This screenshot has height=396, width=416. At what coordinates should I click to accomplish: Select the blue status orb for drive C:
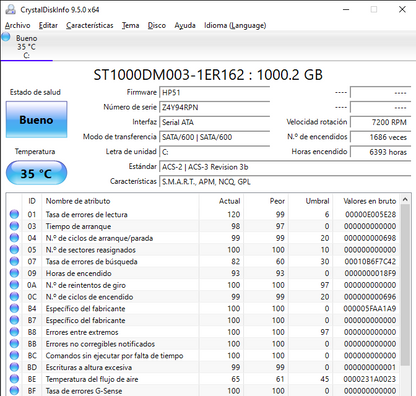[6, 37]
